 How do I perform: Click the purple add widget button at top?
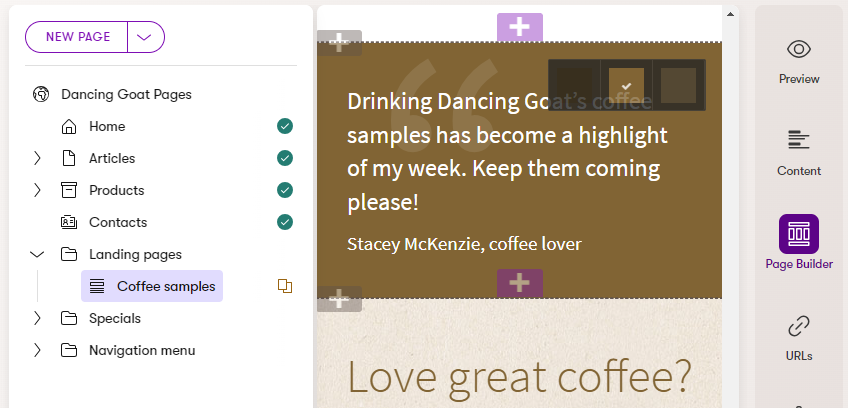pos(519,27)
